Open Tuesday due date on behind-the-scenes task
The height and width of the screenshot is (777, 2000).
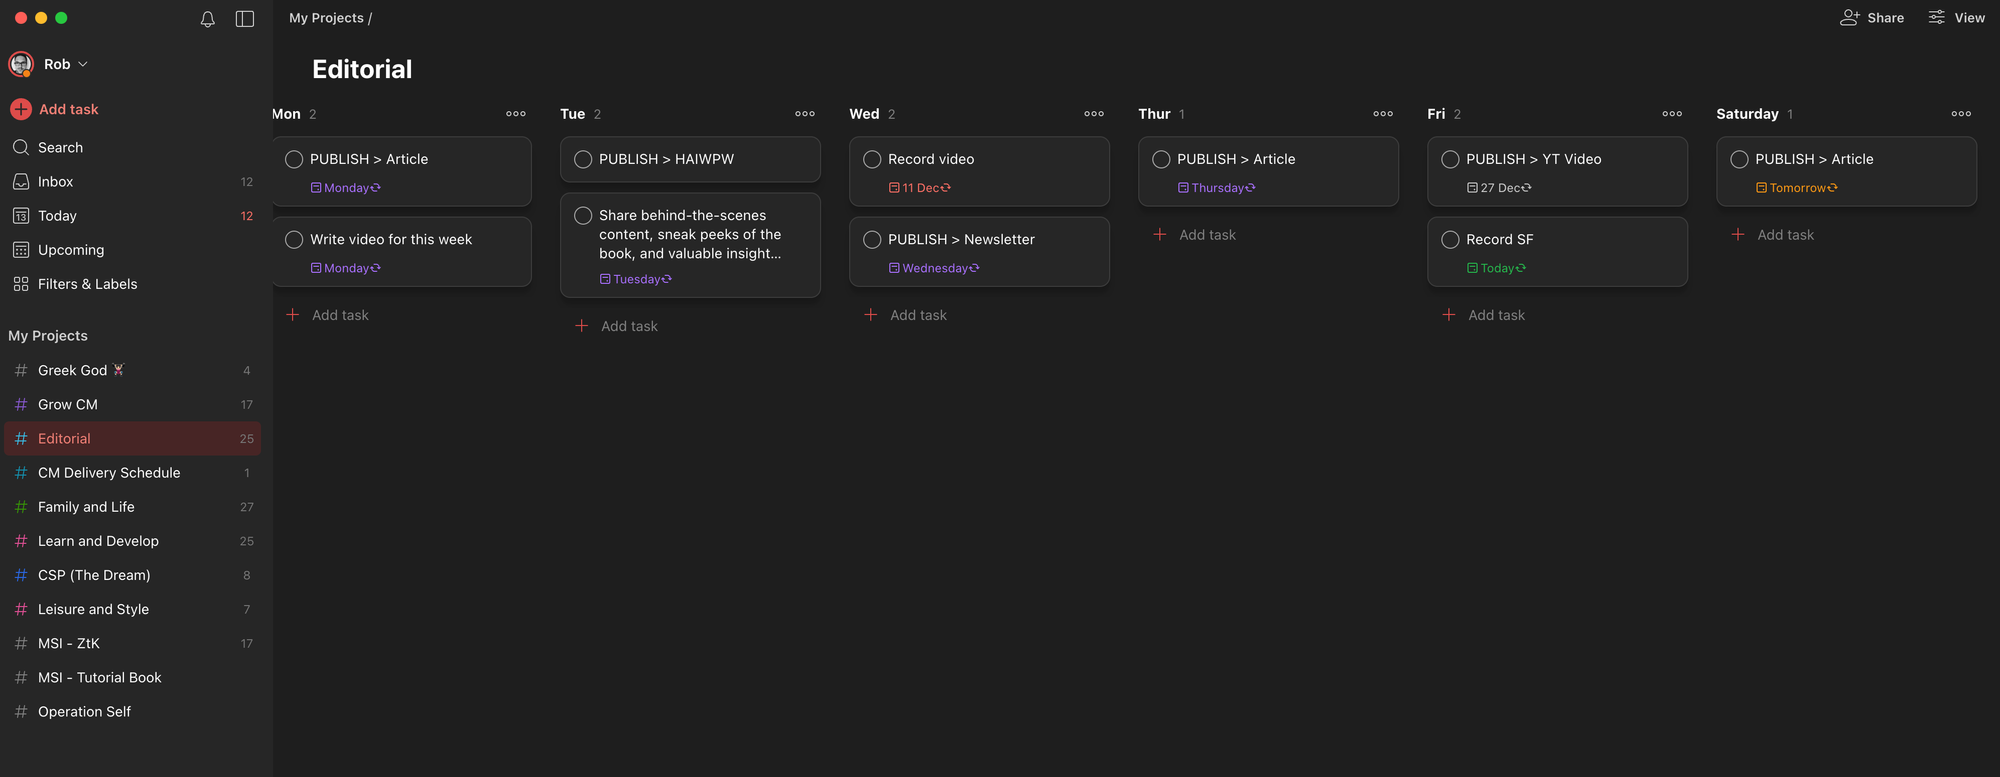636,279
